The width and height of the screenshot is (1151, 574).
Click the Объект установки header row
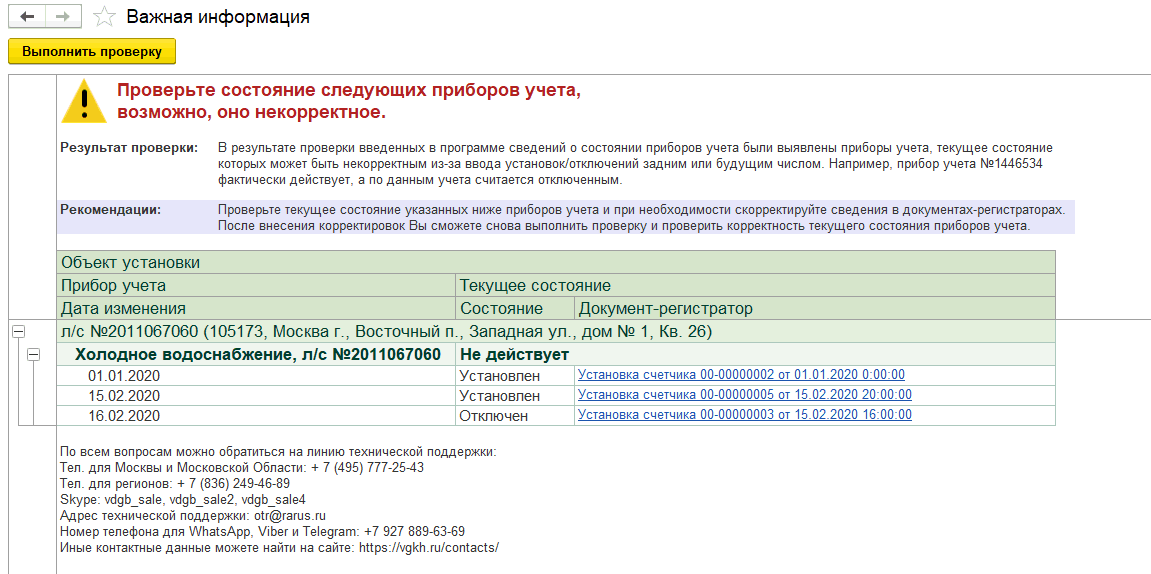click(x=556, y=262)
